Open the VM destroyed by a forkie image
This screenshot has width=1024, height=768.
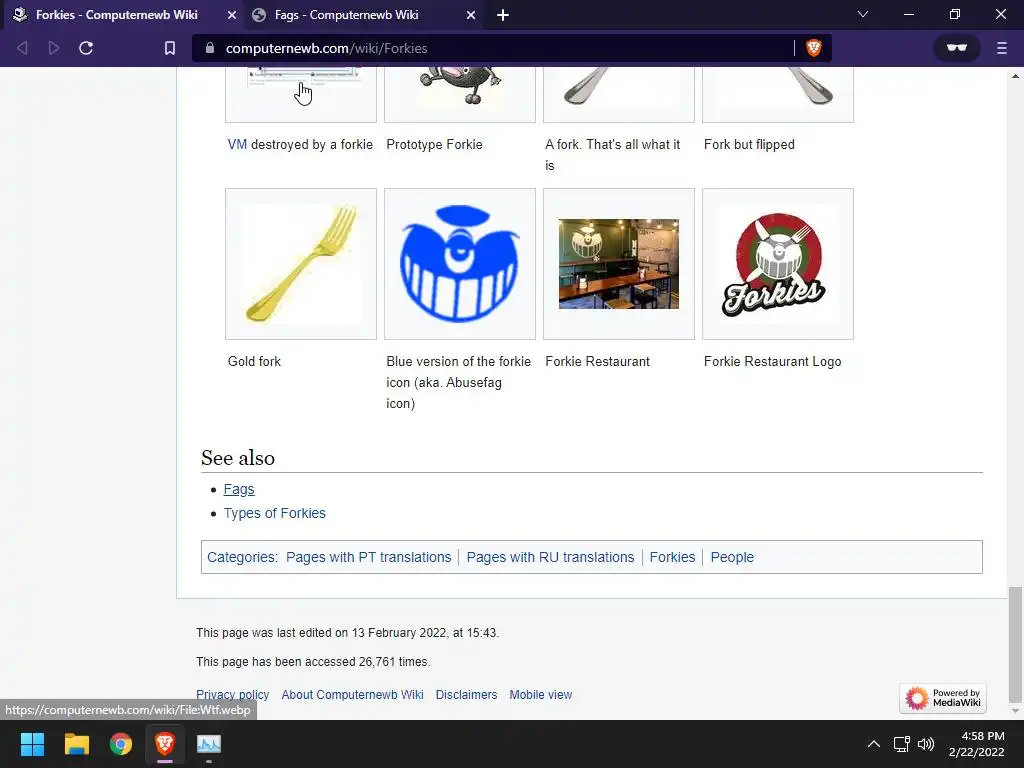coord(301,95)
